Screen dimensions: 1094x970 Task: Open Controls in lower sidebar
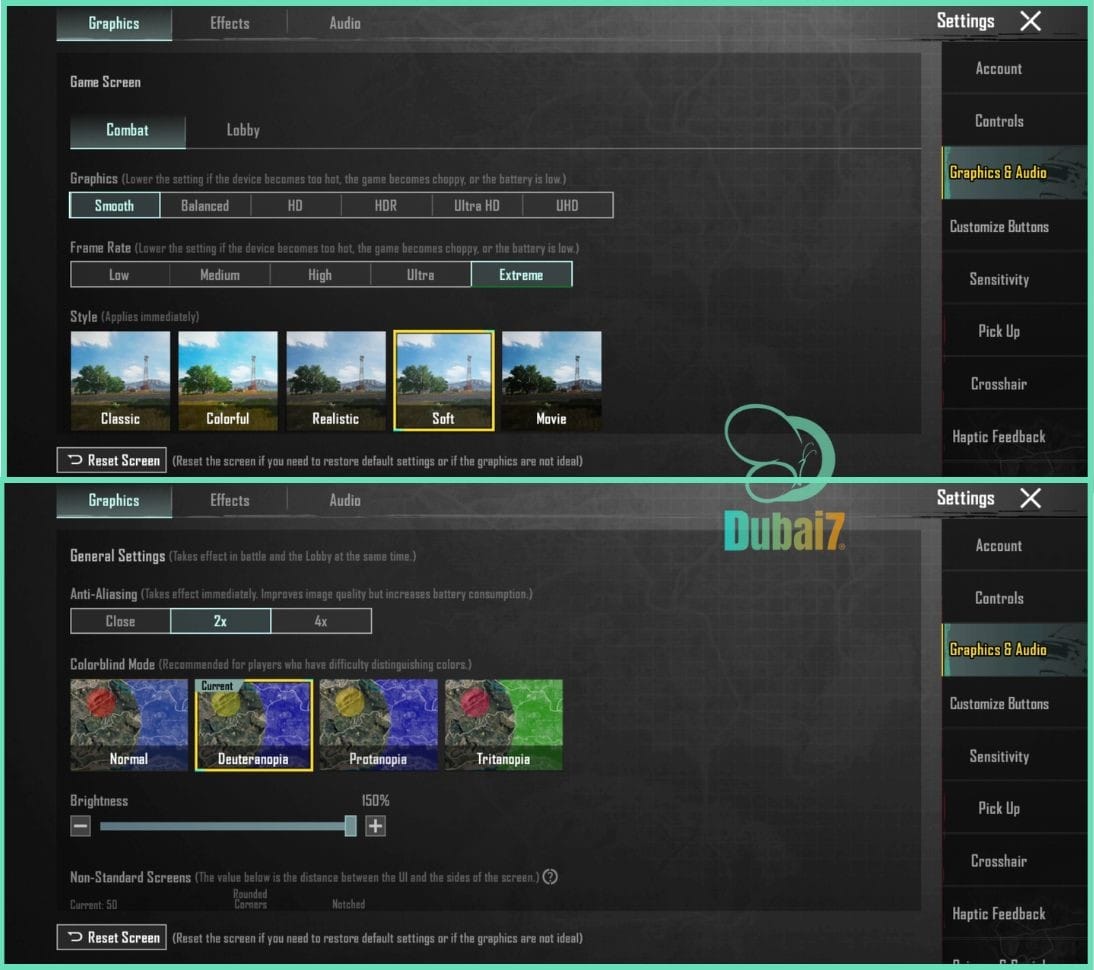[x=1014, y=598]
